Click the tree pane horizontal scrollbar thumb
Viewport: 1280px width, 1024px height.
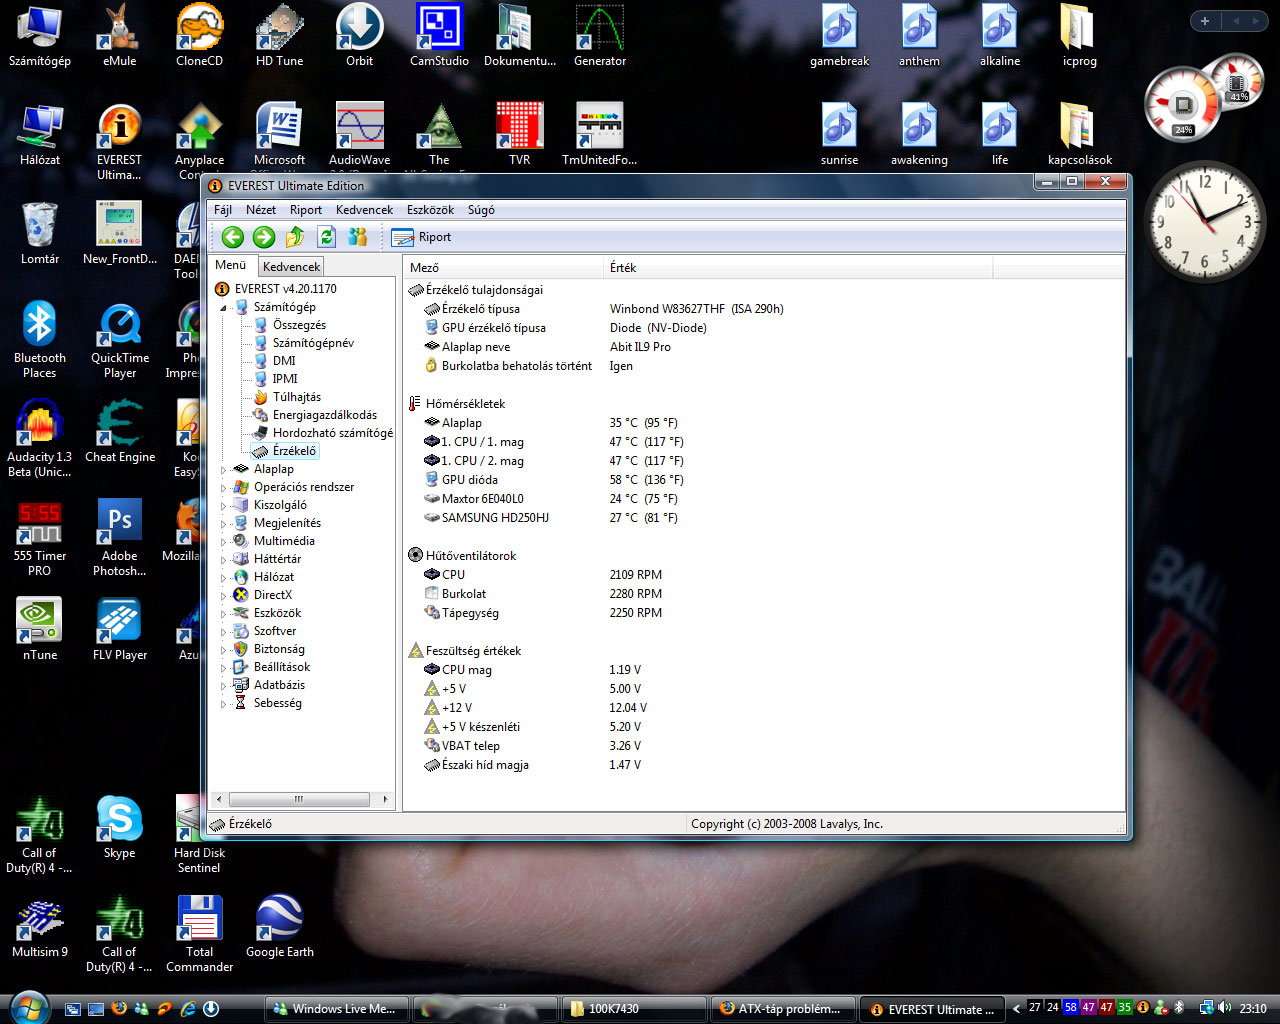(x=298, y=799)
